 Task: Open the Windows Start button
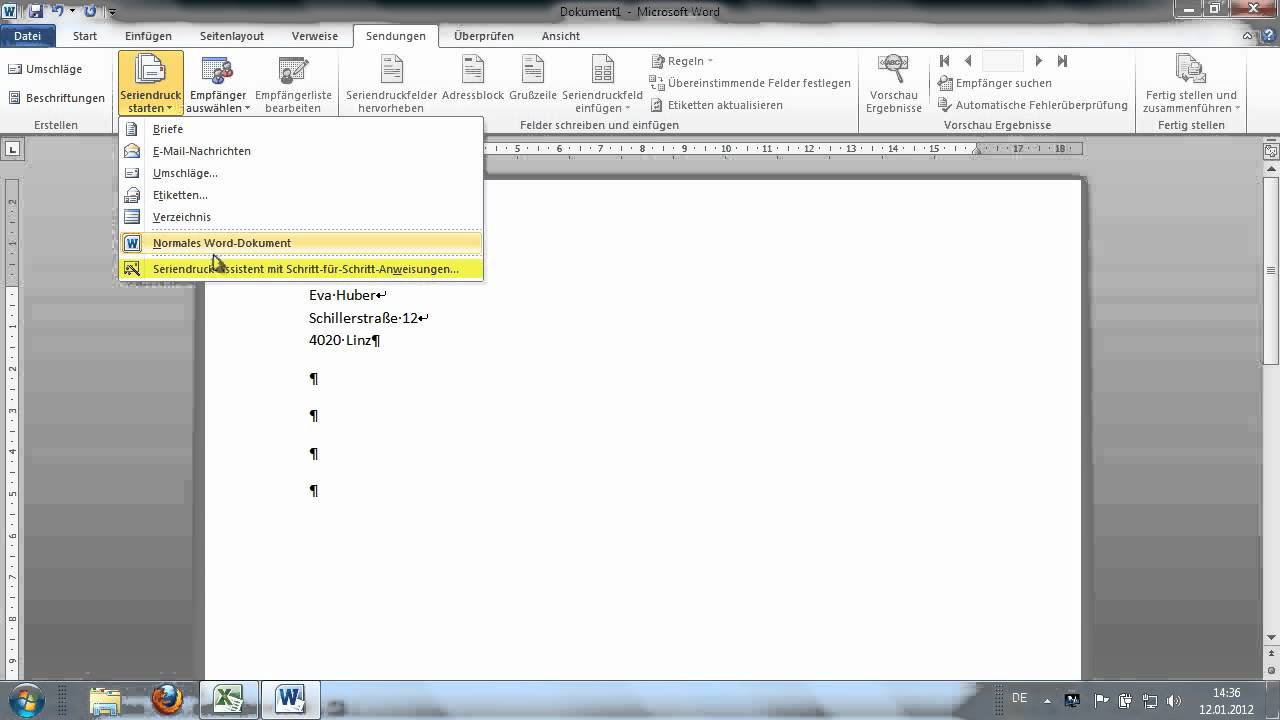click(25, 699)
